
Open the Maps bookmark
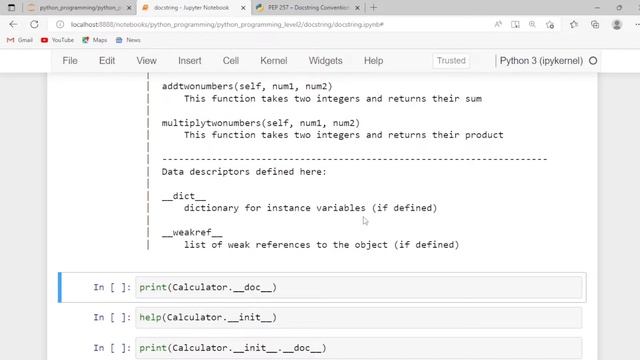[x=95, y=40]
